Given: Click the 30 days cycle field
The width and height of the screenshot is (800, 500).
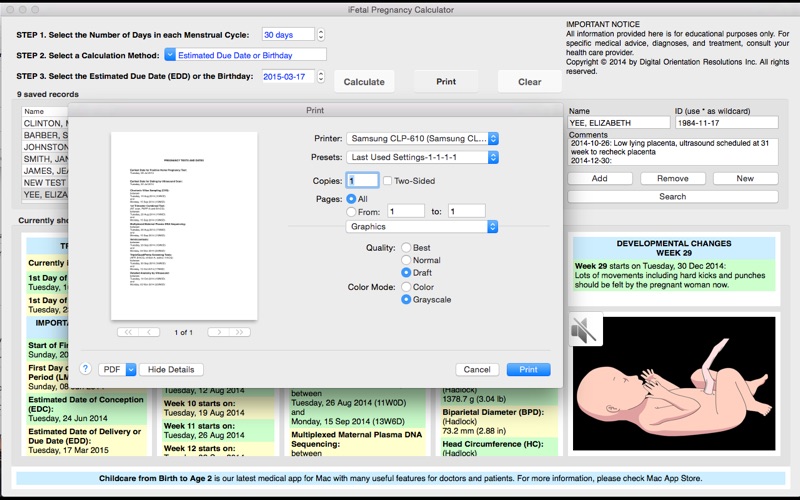Looking at the screenshot, I should point(288,35).
